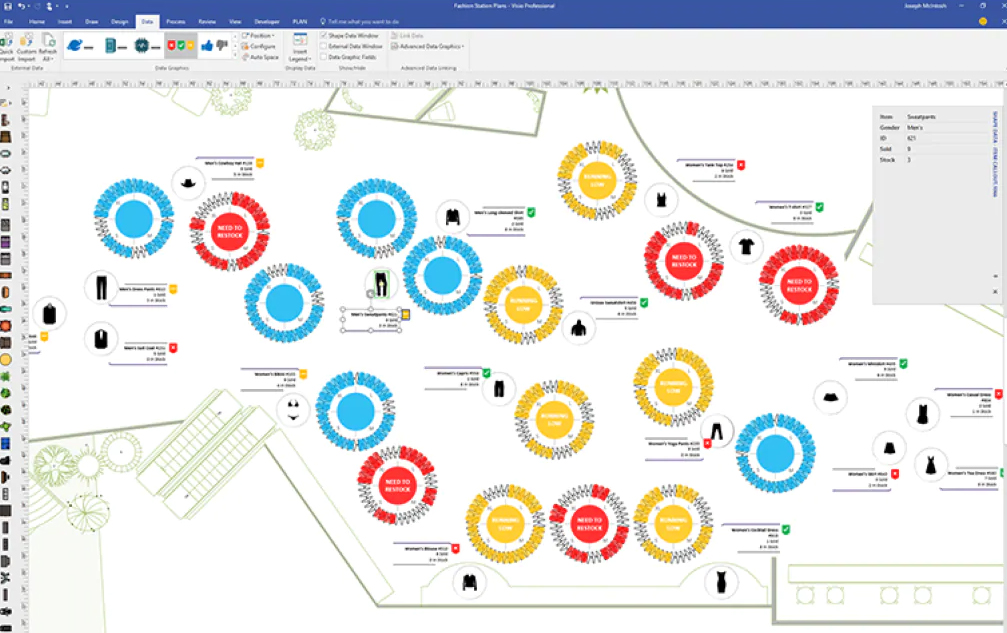Close the Shape Data panel
This screenshot has width=1007, height=633.
click(x=995, y=291)
